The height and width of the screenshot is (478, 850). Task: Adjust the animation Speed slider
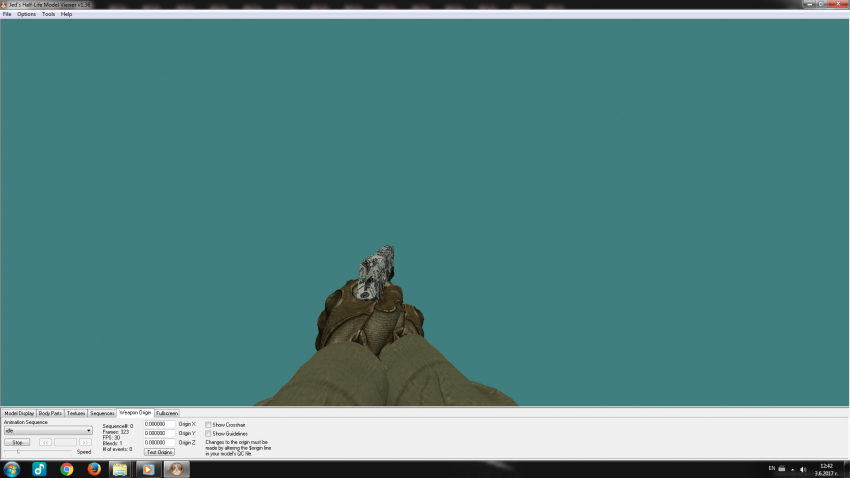[38, 451]
